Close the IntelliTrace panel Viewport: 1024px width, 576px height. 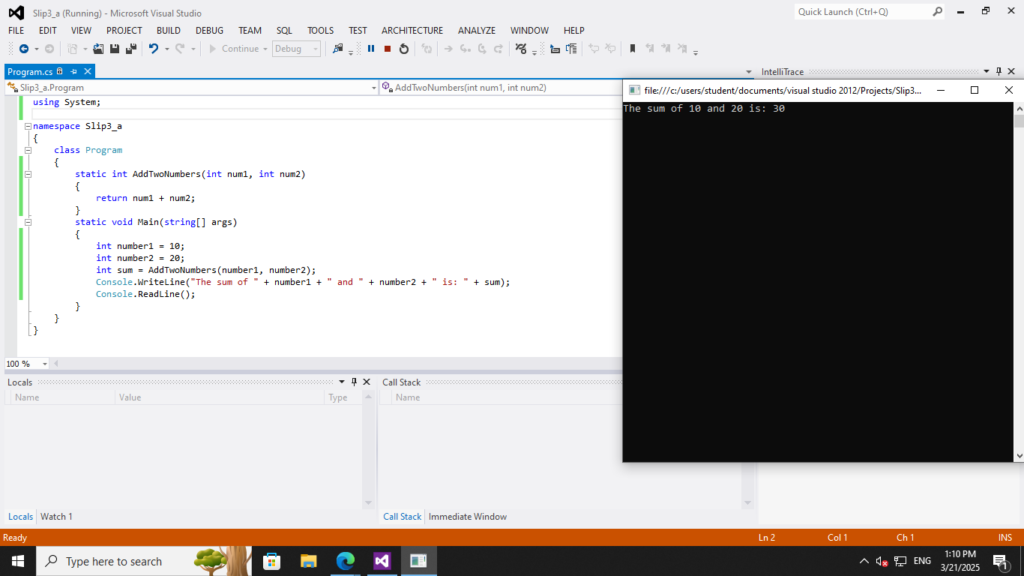coord(1012,71)
